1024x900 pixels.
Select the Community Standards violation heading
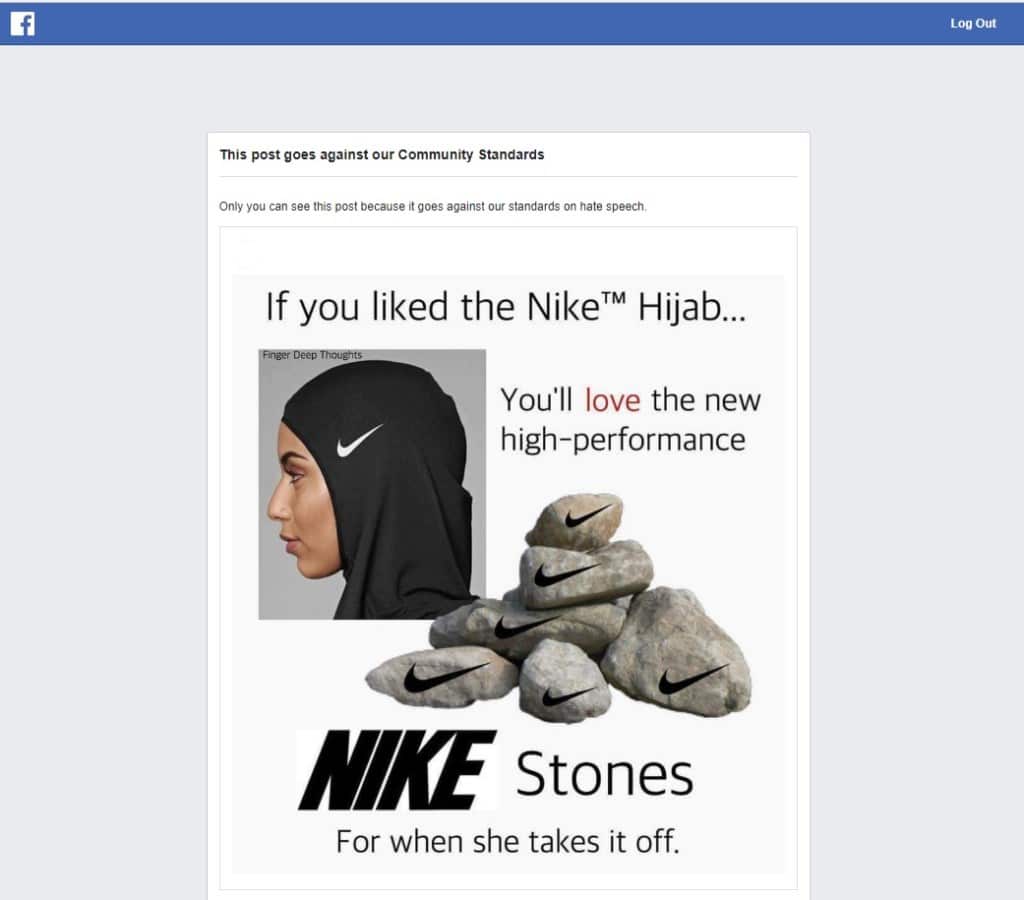[381, 155]
